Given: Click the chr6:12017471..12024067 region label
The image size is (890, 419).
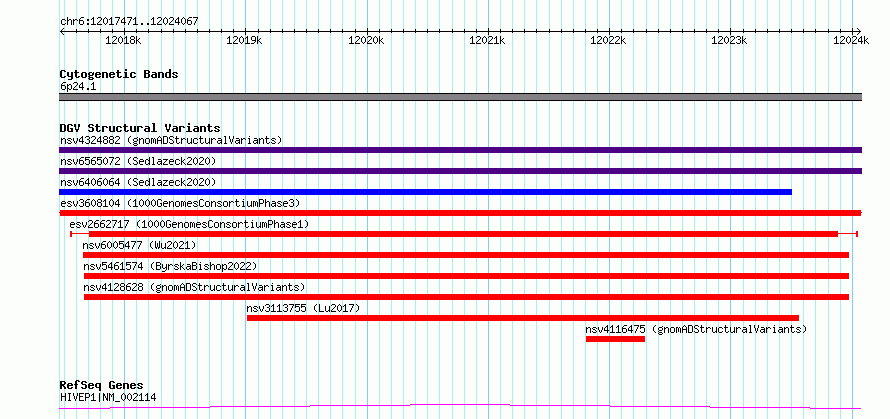Looking at the screenshot, I should (x=129, y=21).
